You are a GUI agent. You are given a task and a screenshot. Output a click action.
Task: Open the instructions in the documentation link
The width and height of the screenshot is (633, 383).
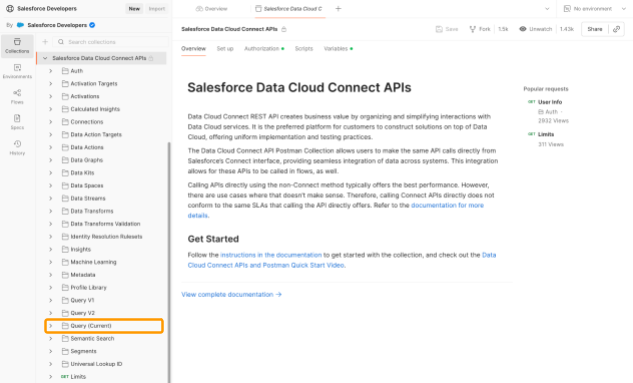point(271,255)
